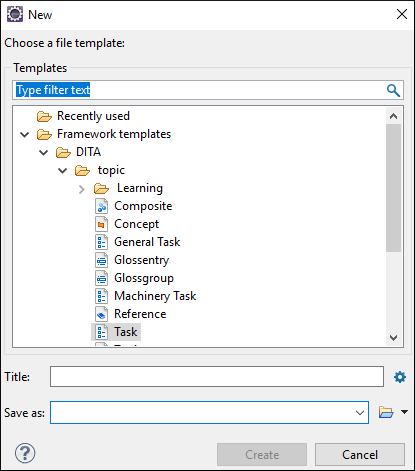Viewport: 415px width, 471px height.
Task: Click the Title input field
Action: pyautogui.click(x=217, y=377)
